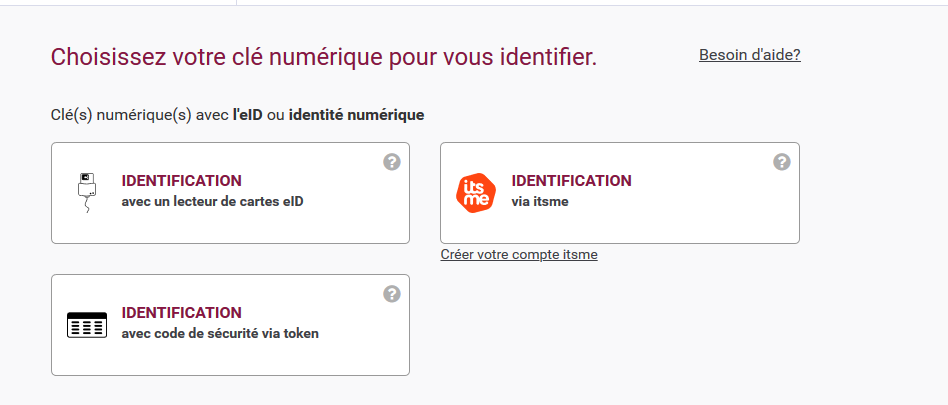Image resolution: width=948 pixels, height=405 pixels.
Task: Open help for eID card reader identification
Action: [392, 162]
